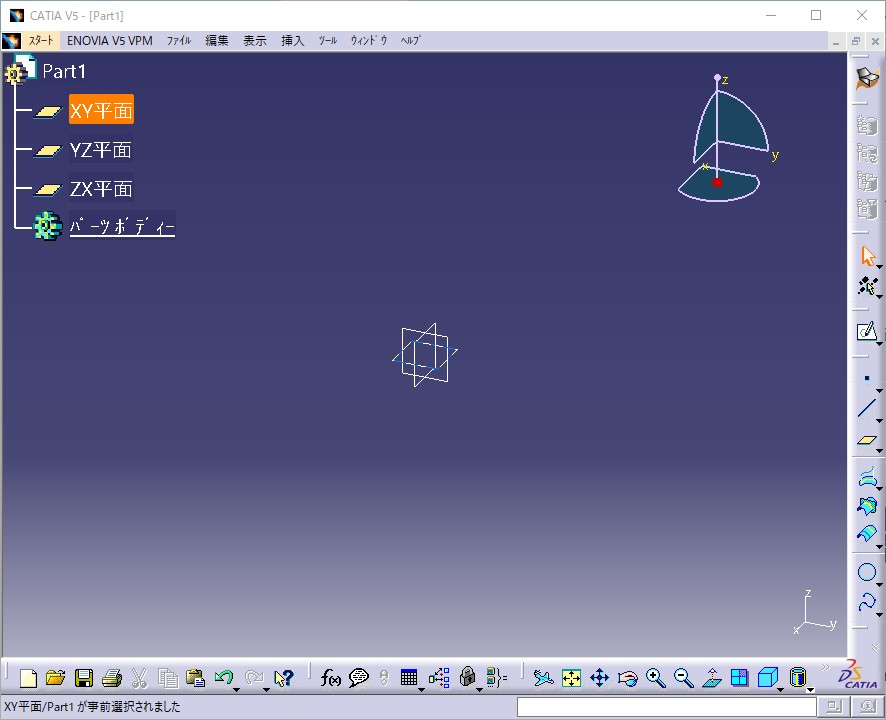Viewport: 886px width, 720px height.
Task: Select パーツボディー in the tree
Action: (122, 226)
